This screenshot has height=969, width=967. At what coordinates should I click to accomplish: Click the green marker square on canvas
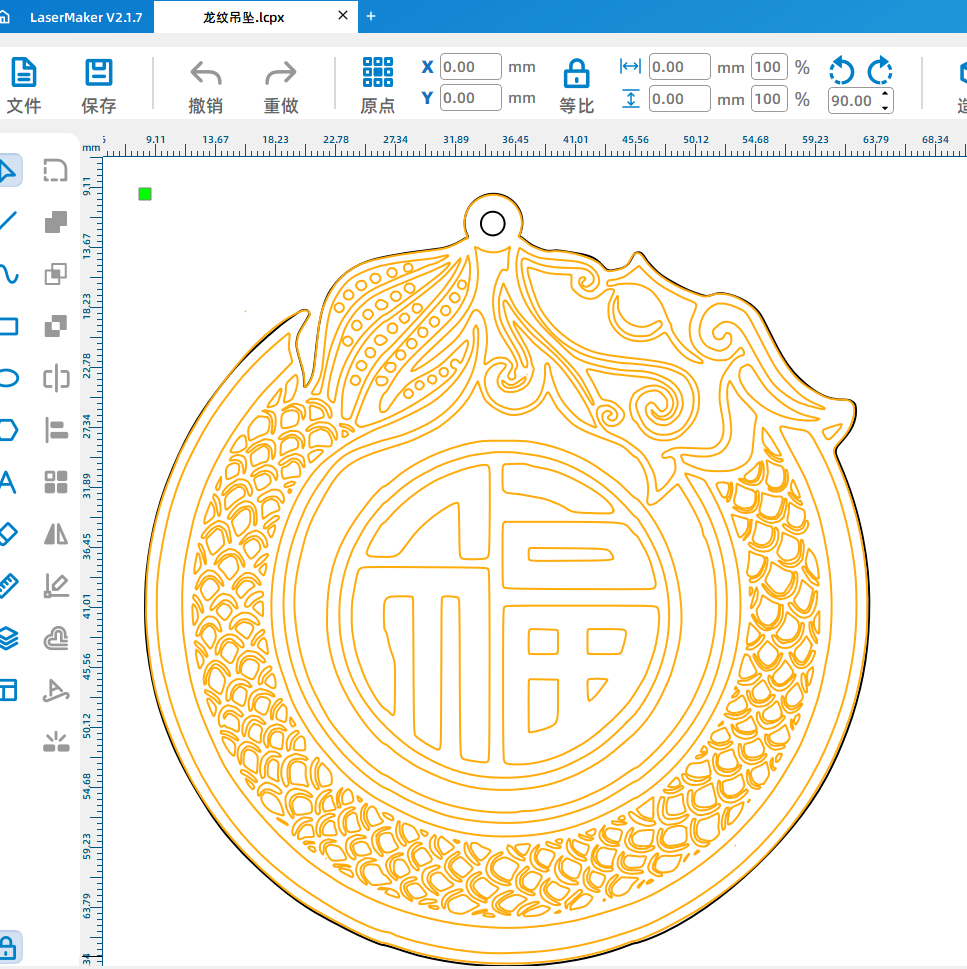[x=145, y=194]
